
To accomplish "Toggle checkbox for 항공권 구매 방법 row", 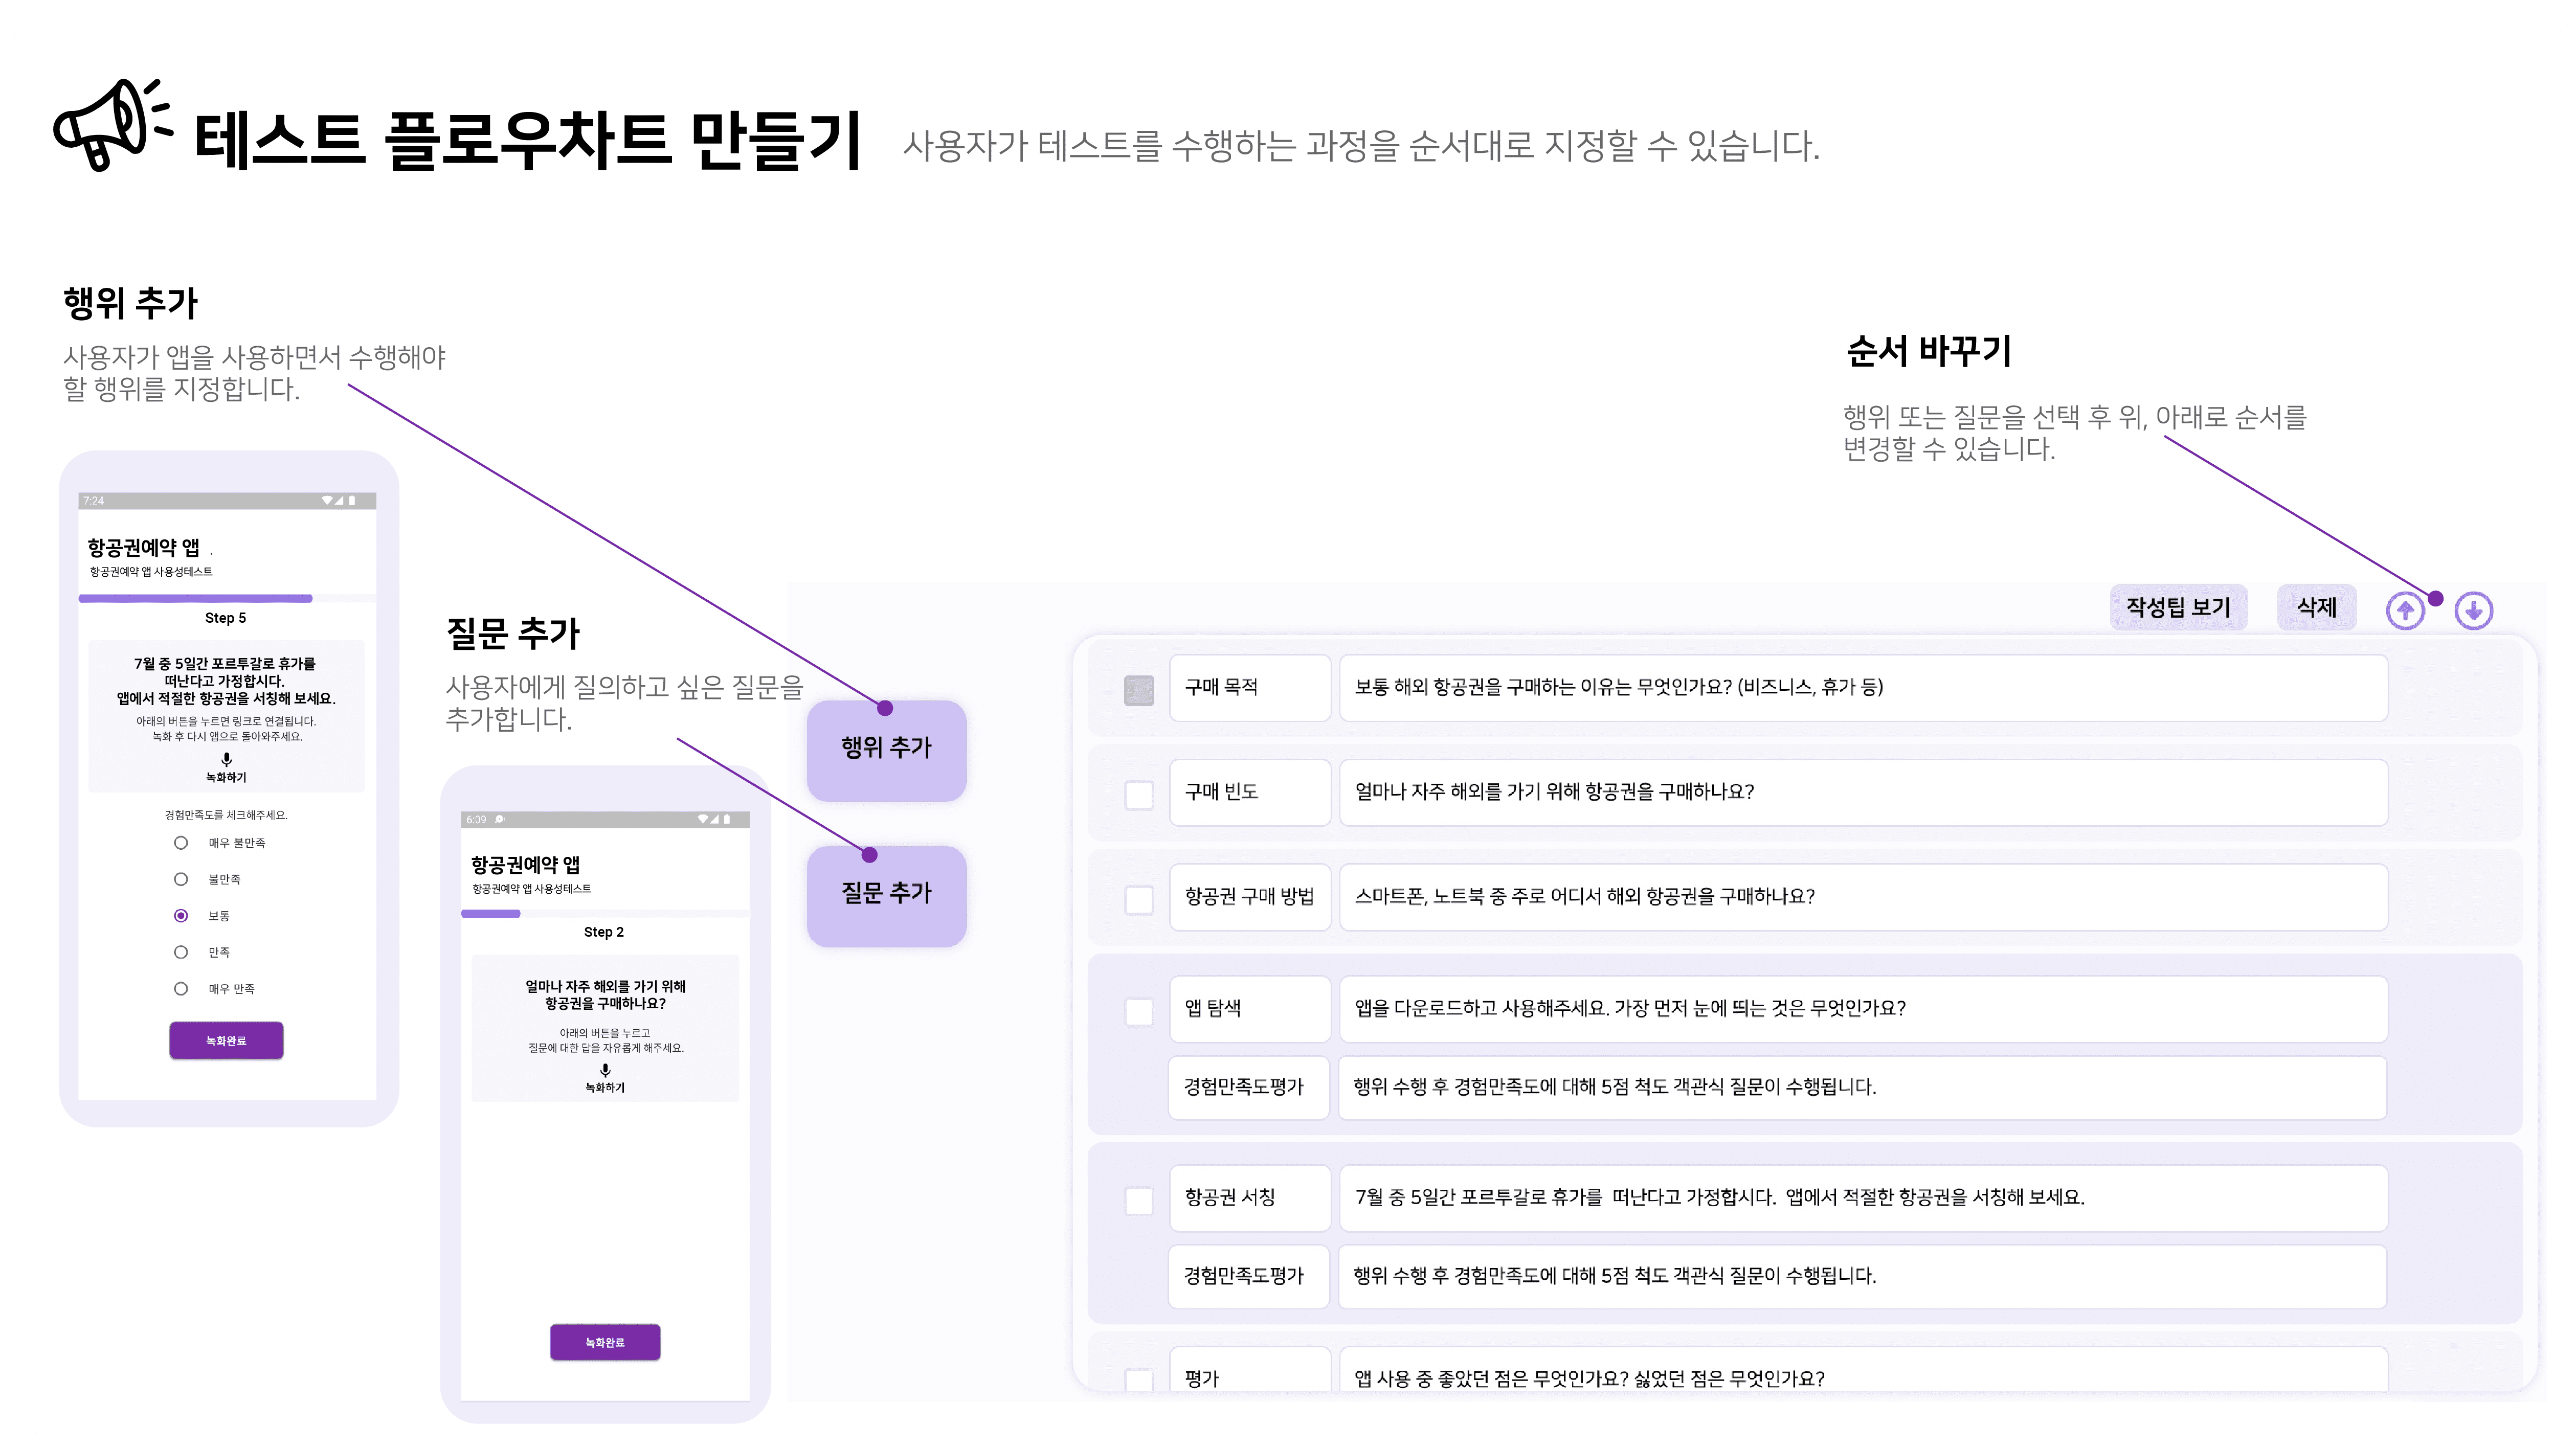I will 1139,899.
